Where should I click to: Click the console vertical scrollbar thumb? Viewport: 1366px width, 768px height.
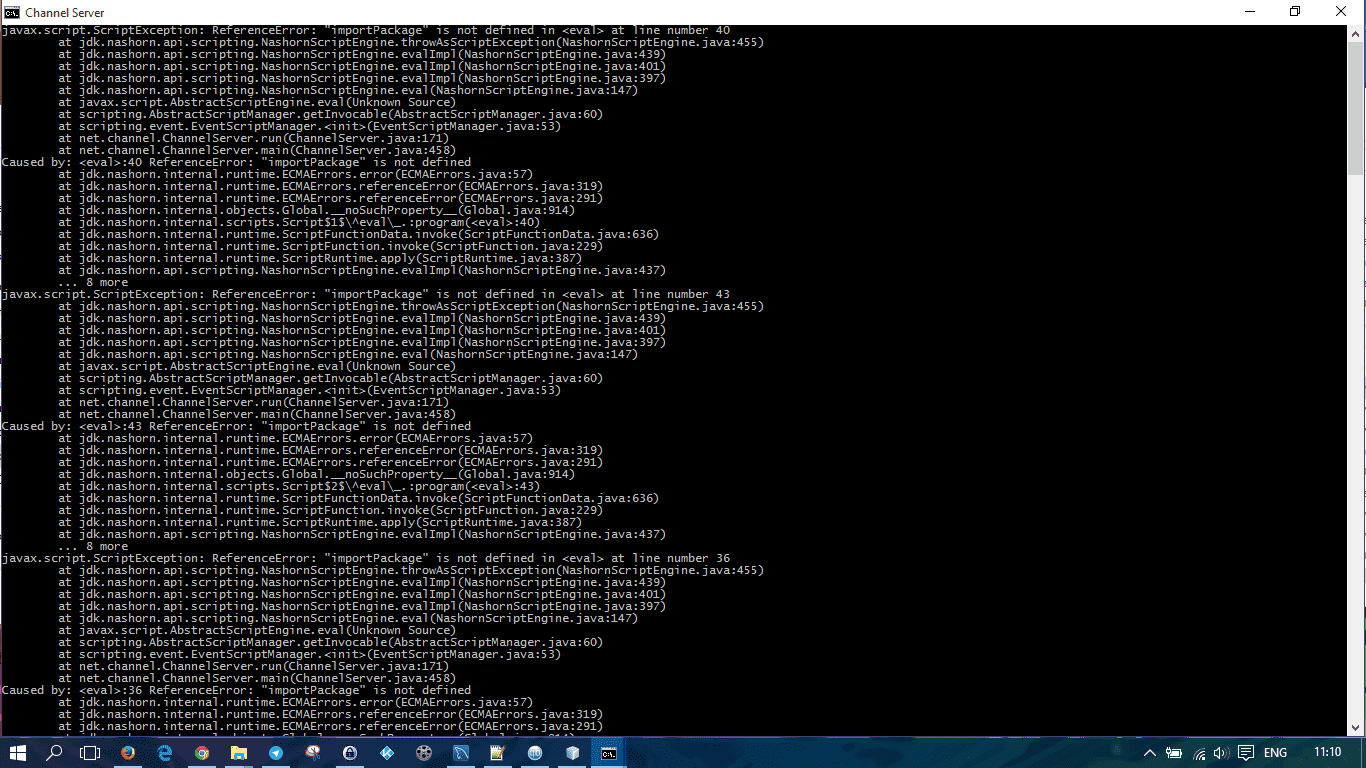click(1357, 107)
